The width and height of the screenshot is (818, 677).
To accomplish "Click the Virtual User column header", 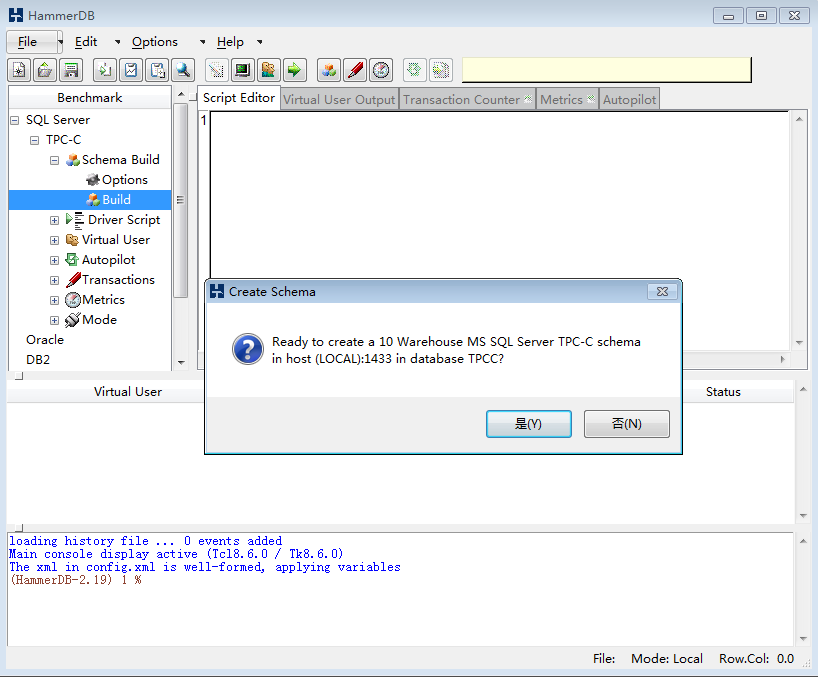I will click(x=128, y=392).
